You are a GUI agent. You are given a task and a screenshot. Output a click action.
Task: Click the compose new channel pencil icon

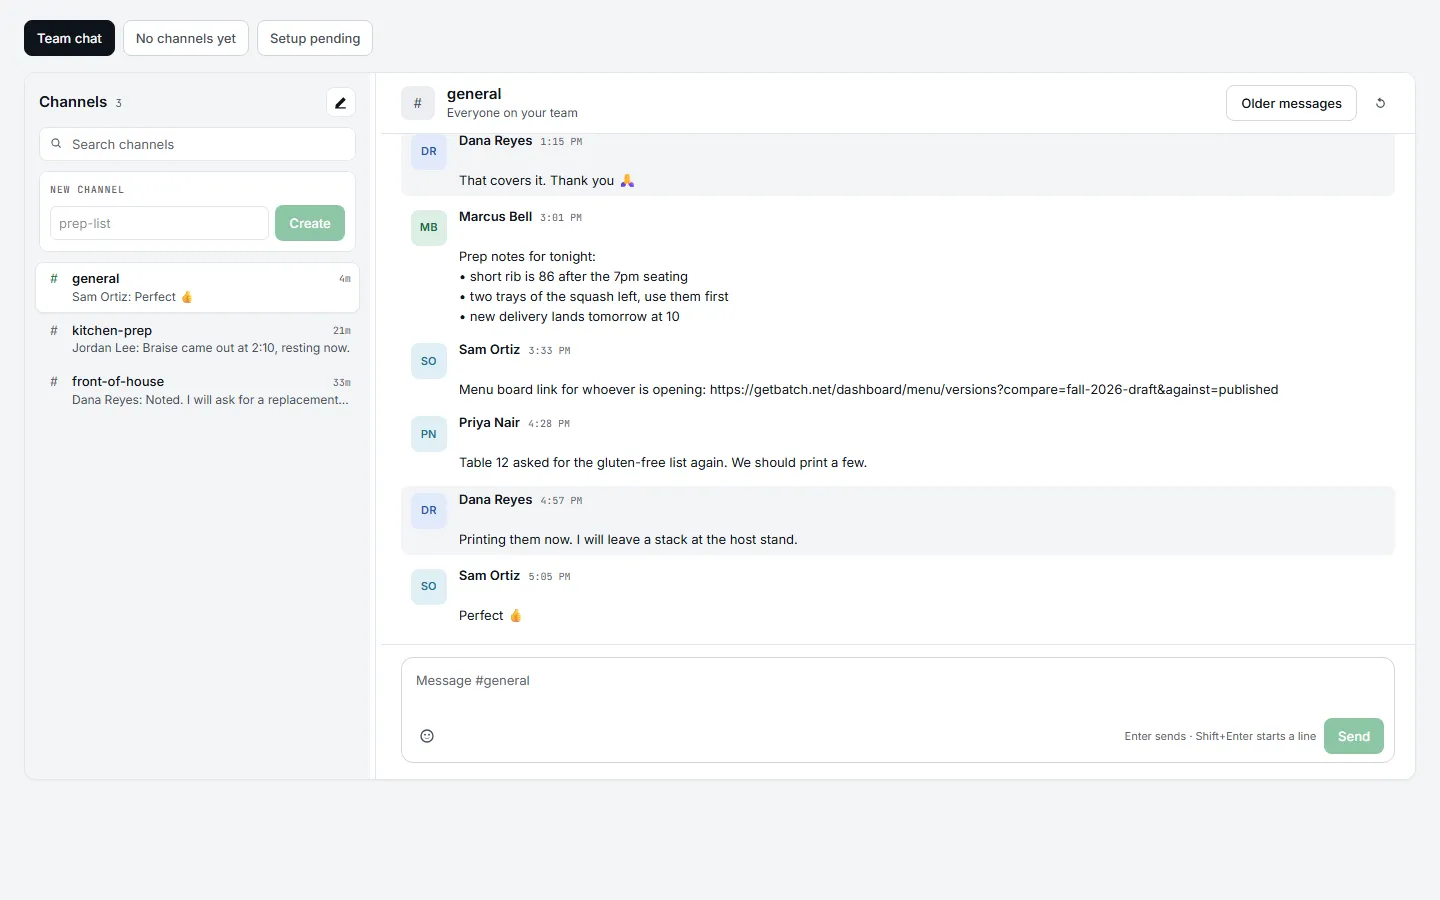pos(340,102)
